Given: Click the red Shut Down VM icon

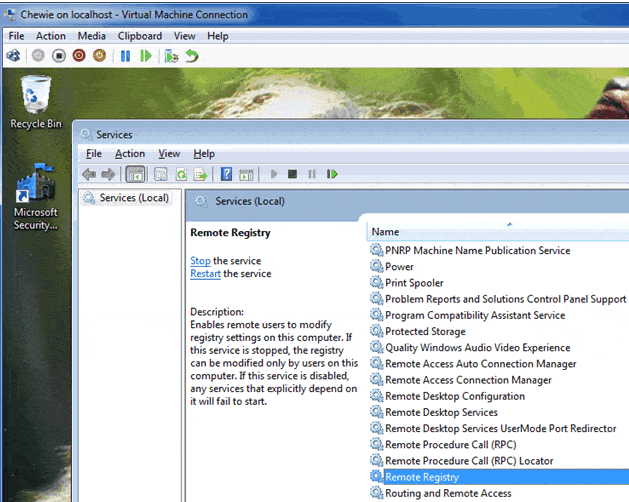Looking at the screenshot, I should click(79, 56).
